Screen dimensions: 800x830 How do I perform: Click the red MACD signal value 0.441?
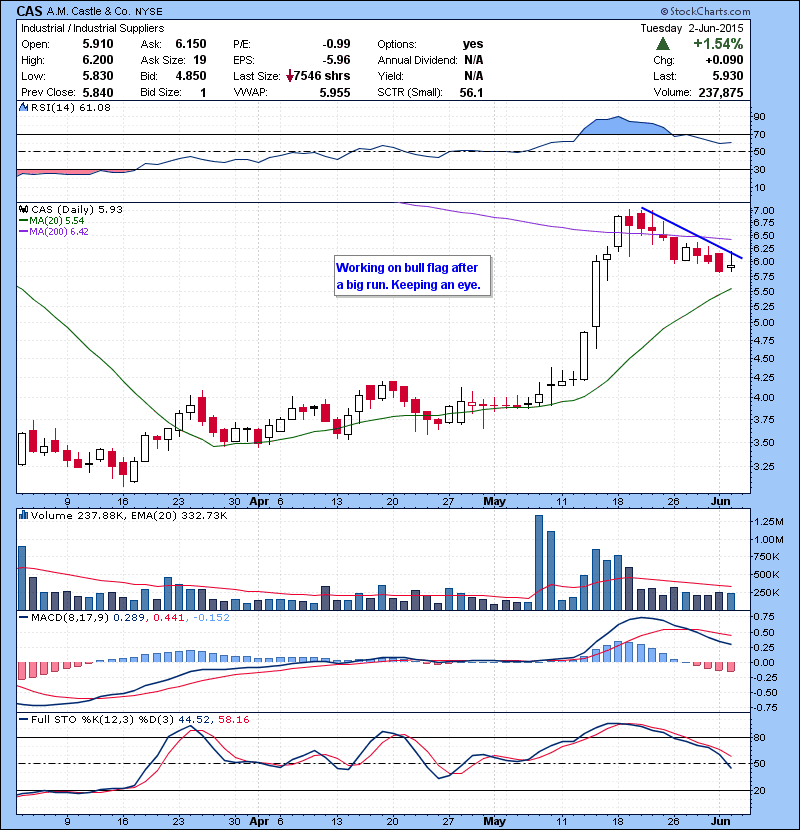169,617
